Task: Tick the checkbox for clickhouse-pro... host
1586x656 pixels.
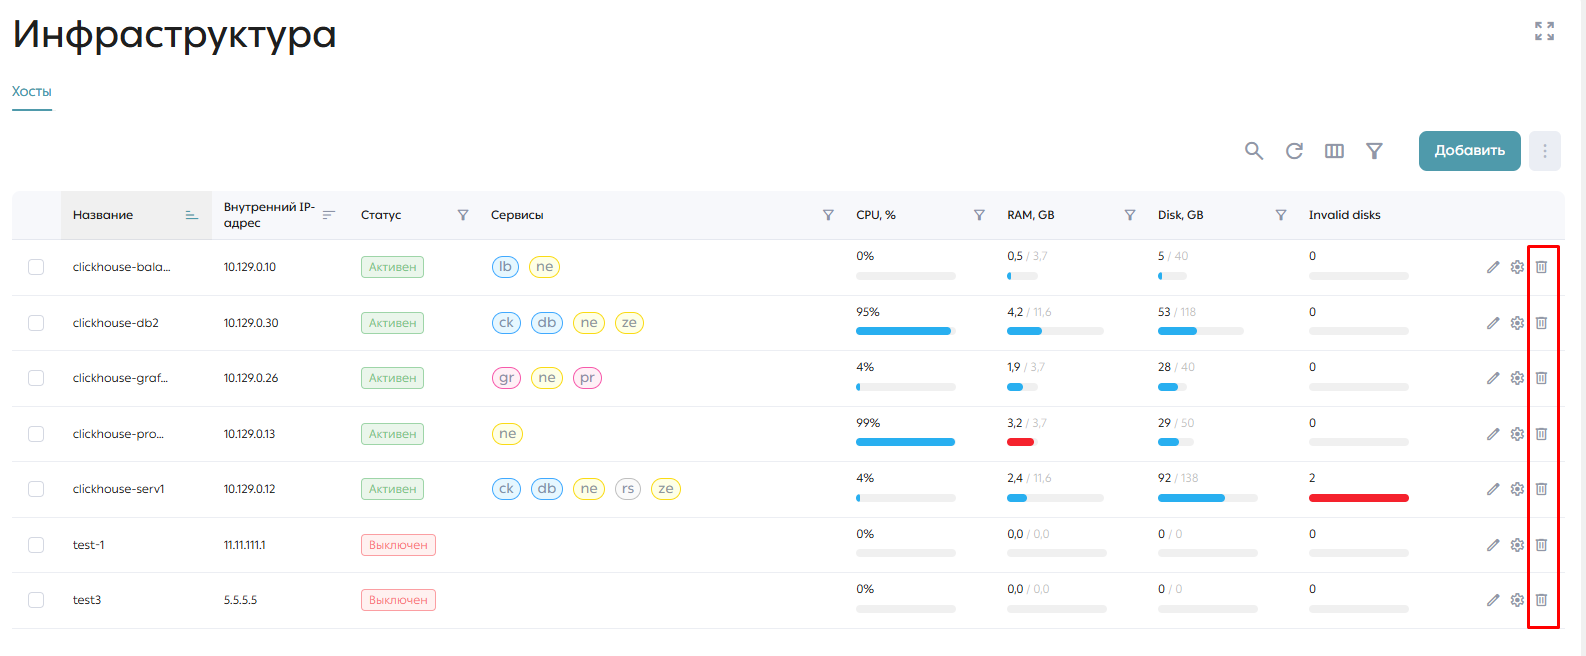Action: [x=36, y=434]
